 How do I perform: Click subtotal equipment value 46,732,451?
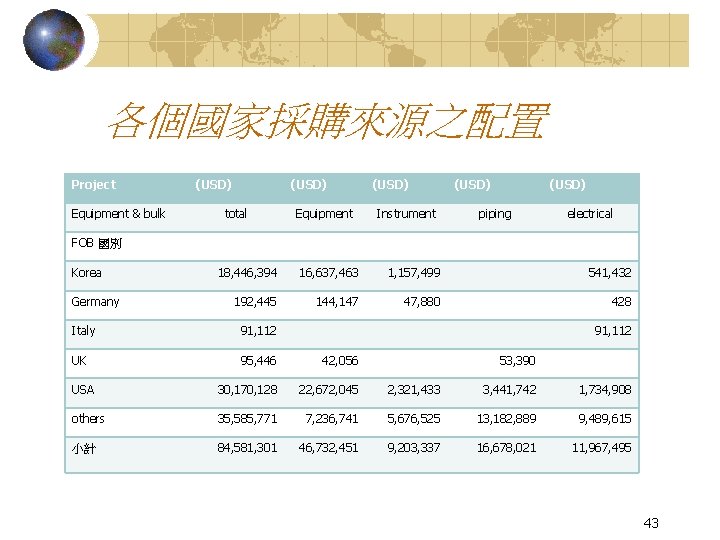click(328, 448)
